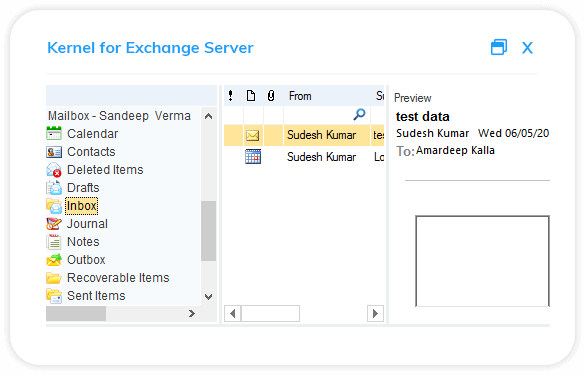Screen dimensions: 585x375
Task: Open the Journal folder label
Action: click(87, 224)
